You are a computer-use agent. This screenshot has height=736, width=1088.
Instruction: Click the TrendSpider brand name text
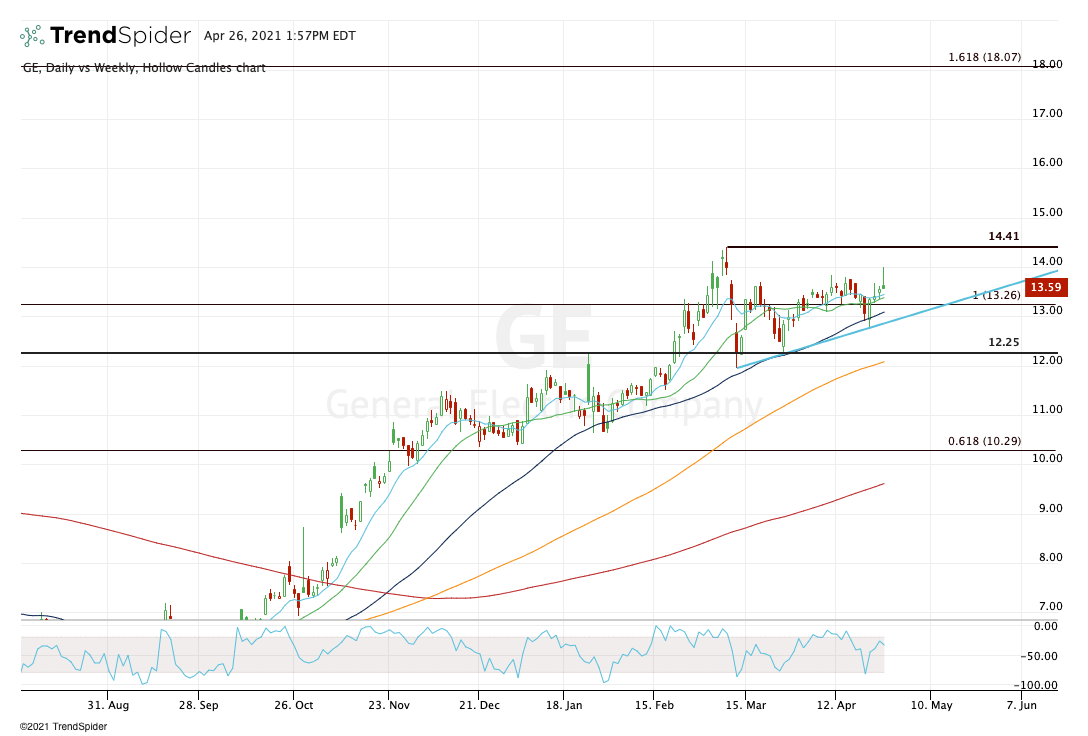point(120,35)
